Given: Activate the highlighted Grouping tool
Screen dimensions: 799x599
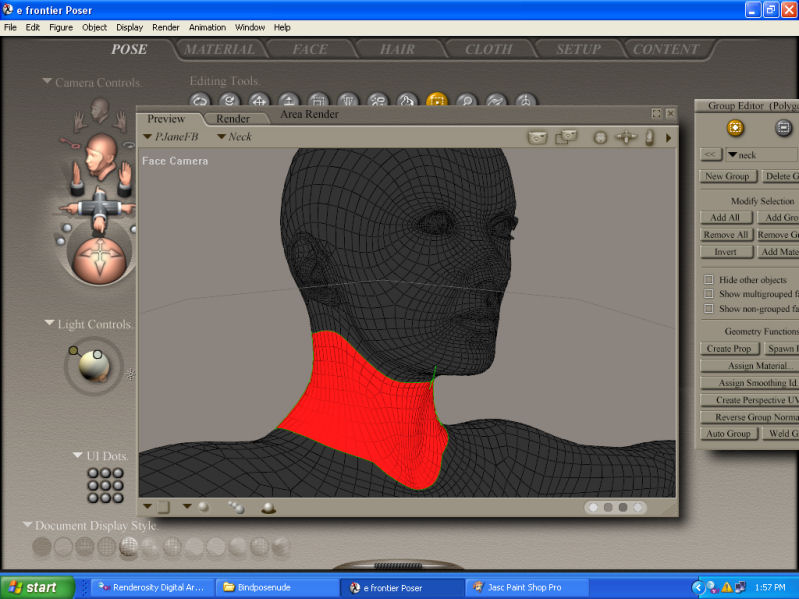Looking at the screenshot, I should coord(437,101).
